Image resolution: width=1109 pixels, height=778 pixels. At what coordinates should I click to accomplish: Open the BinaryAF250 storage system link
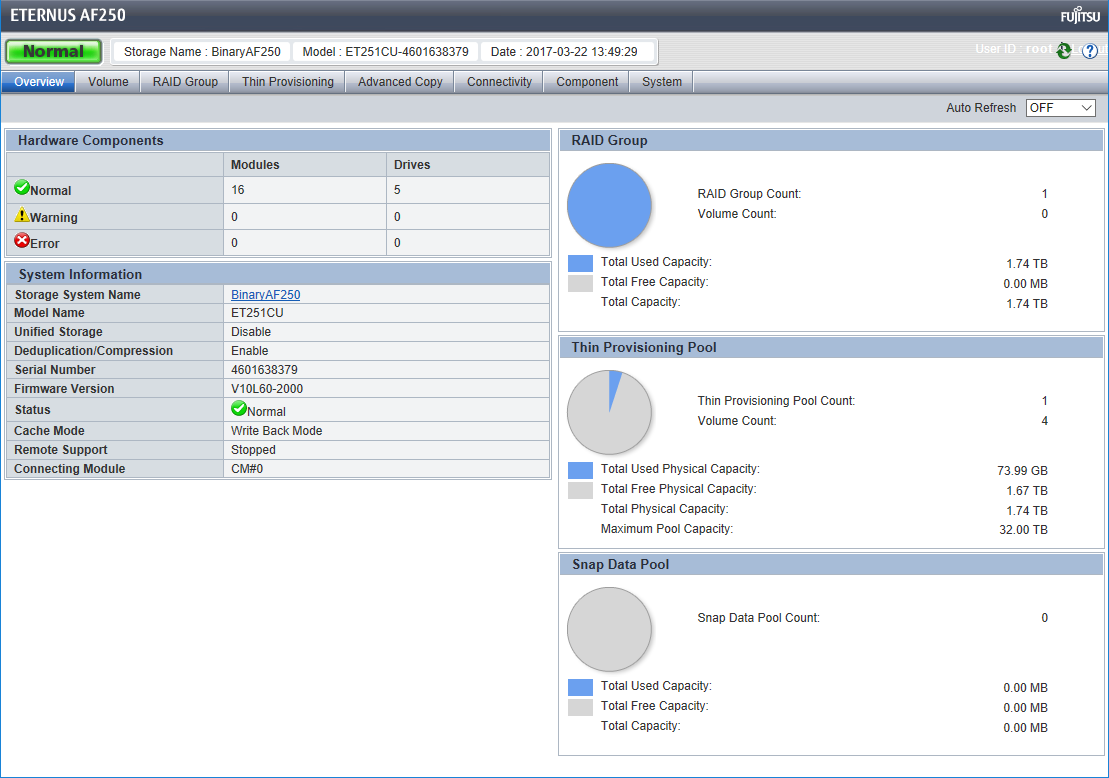coord(265,295)
